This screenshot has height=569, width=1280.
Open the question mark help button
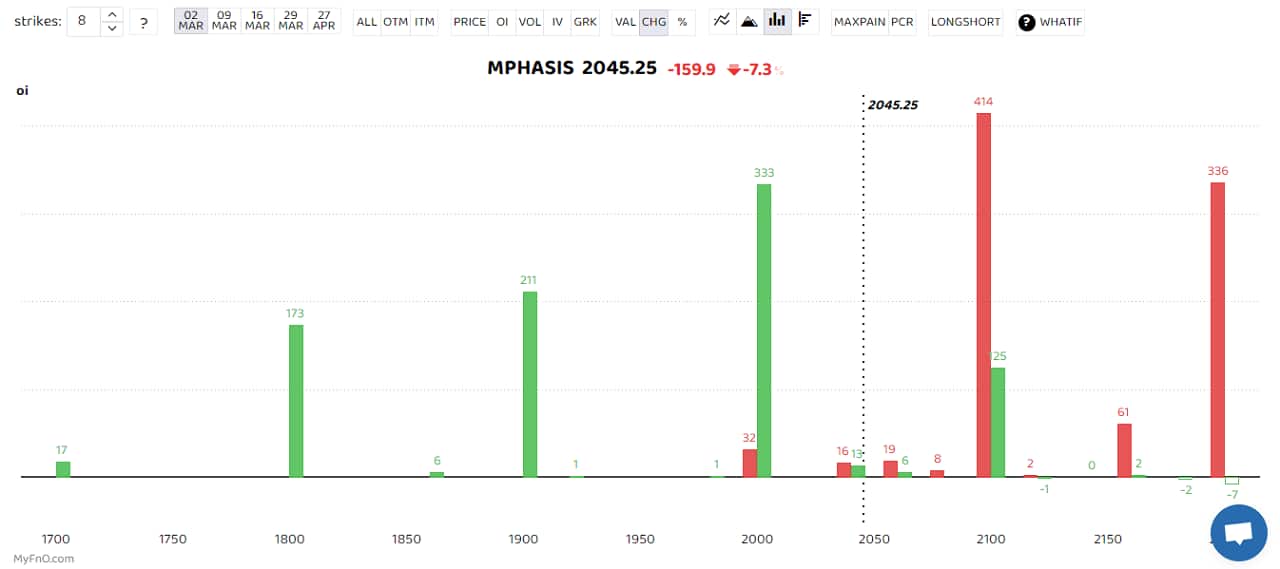[x=144, y=21]
